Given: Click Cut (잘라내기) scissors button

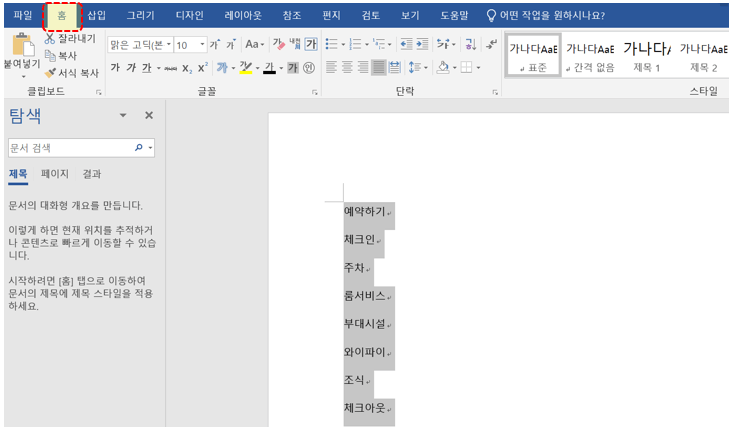Looking at the screenshot, I should pos(70,38).
